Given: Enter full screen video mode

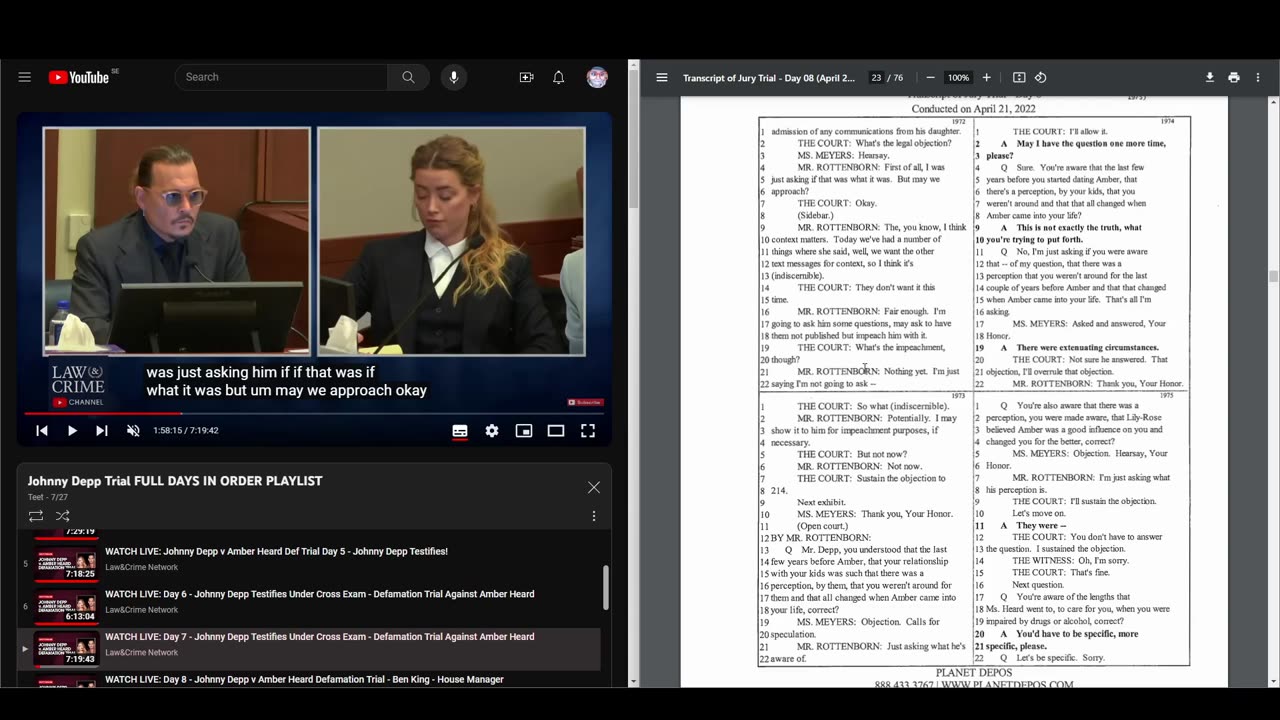Looking at the screenshot, I should 588,430.
